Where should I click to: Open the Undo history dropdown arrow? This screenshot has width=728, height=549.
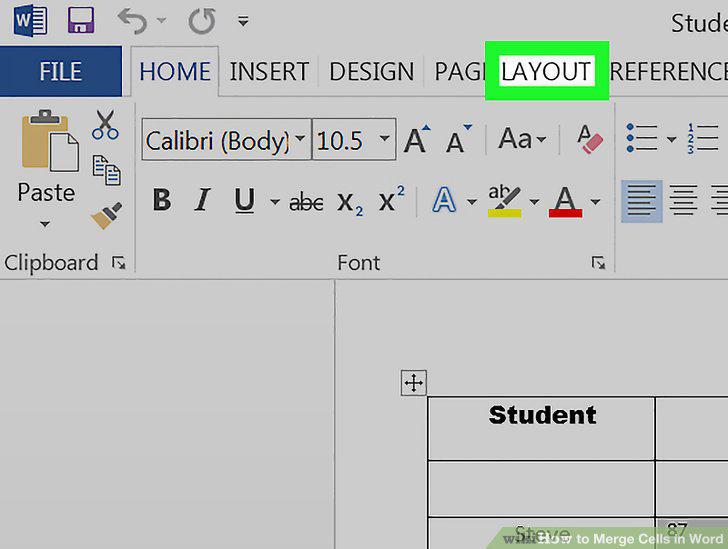161,20
